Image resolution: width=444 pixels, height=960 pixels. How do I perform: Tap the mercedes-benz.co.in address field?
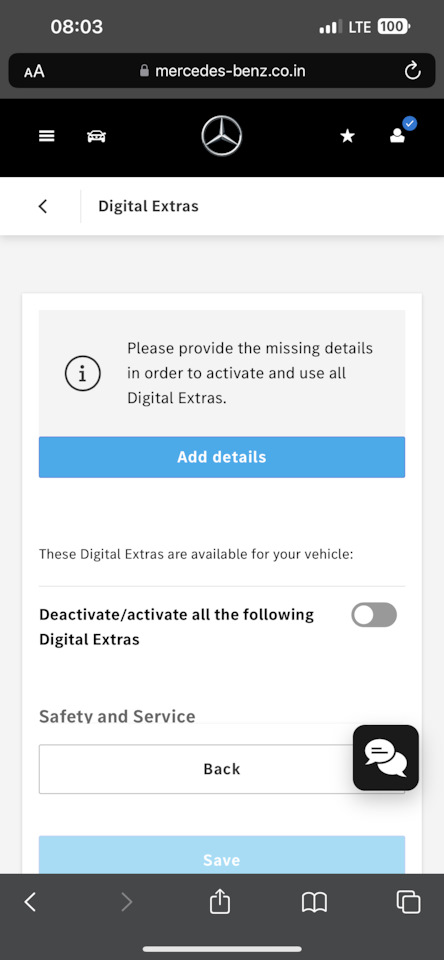[x=222, y=71]
